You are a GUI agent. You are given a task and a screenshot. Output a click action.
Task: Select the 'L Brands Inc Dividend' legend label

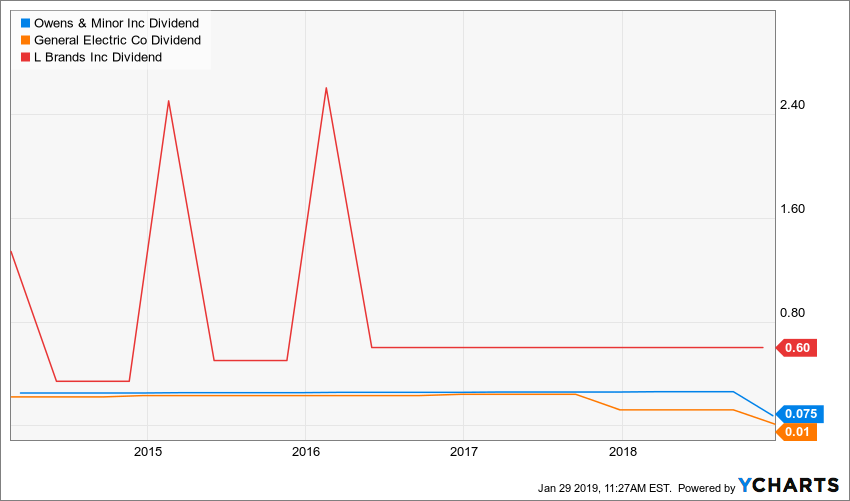point(98,57)
